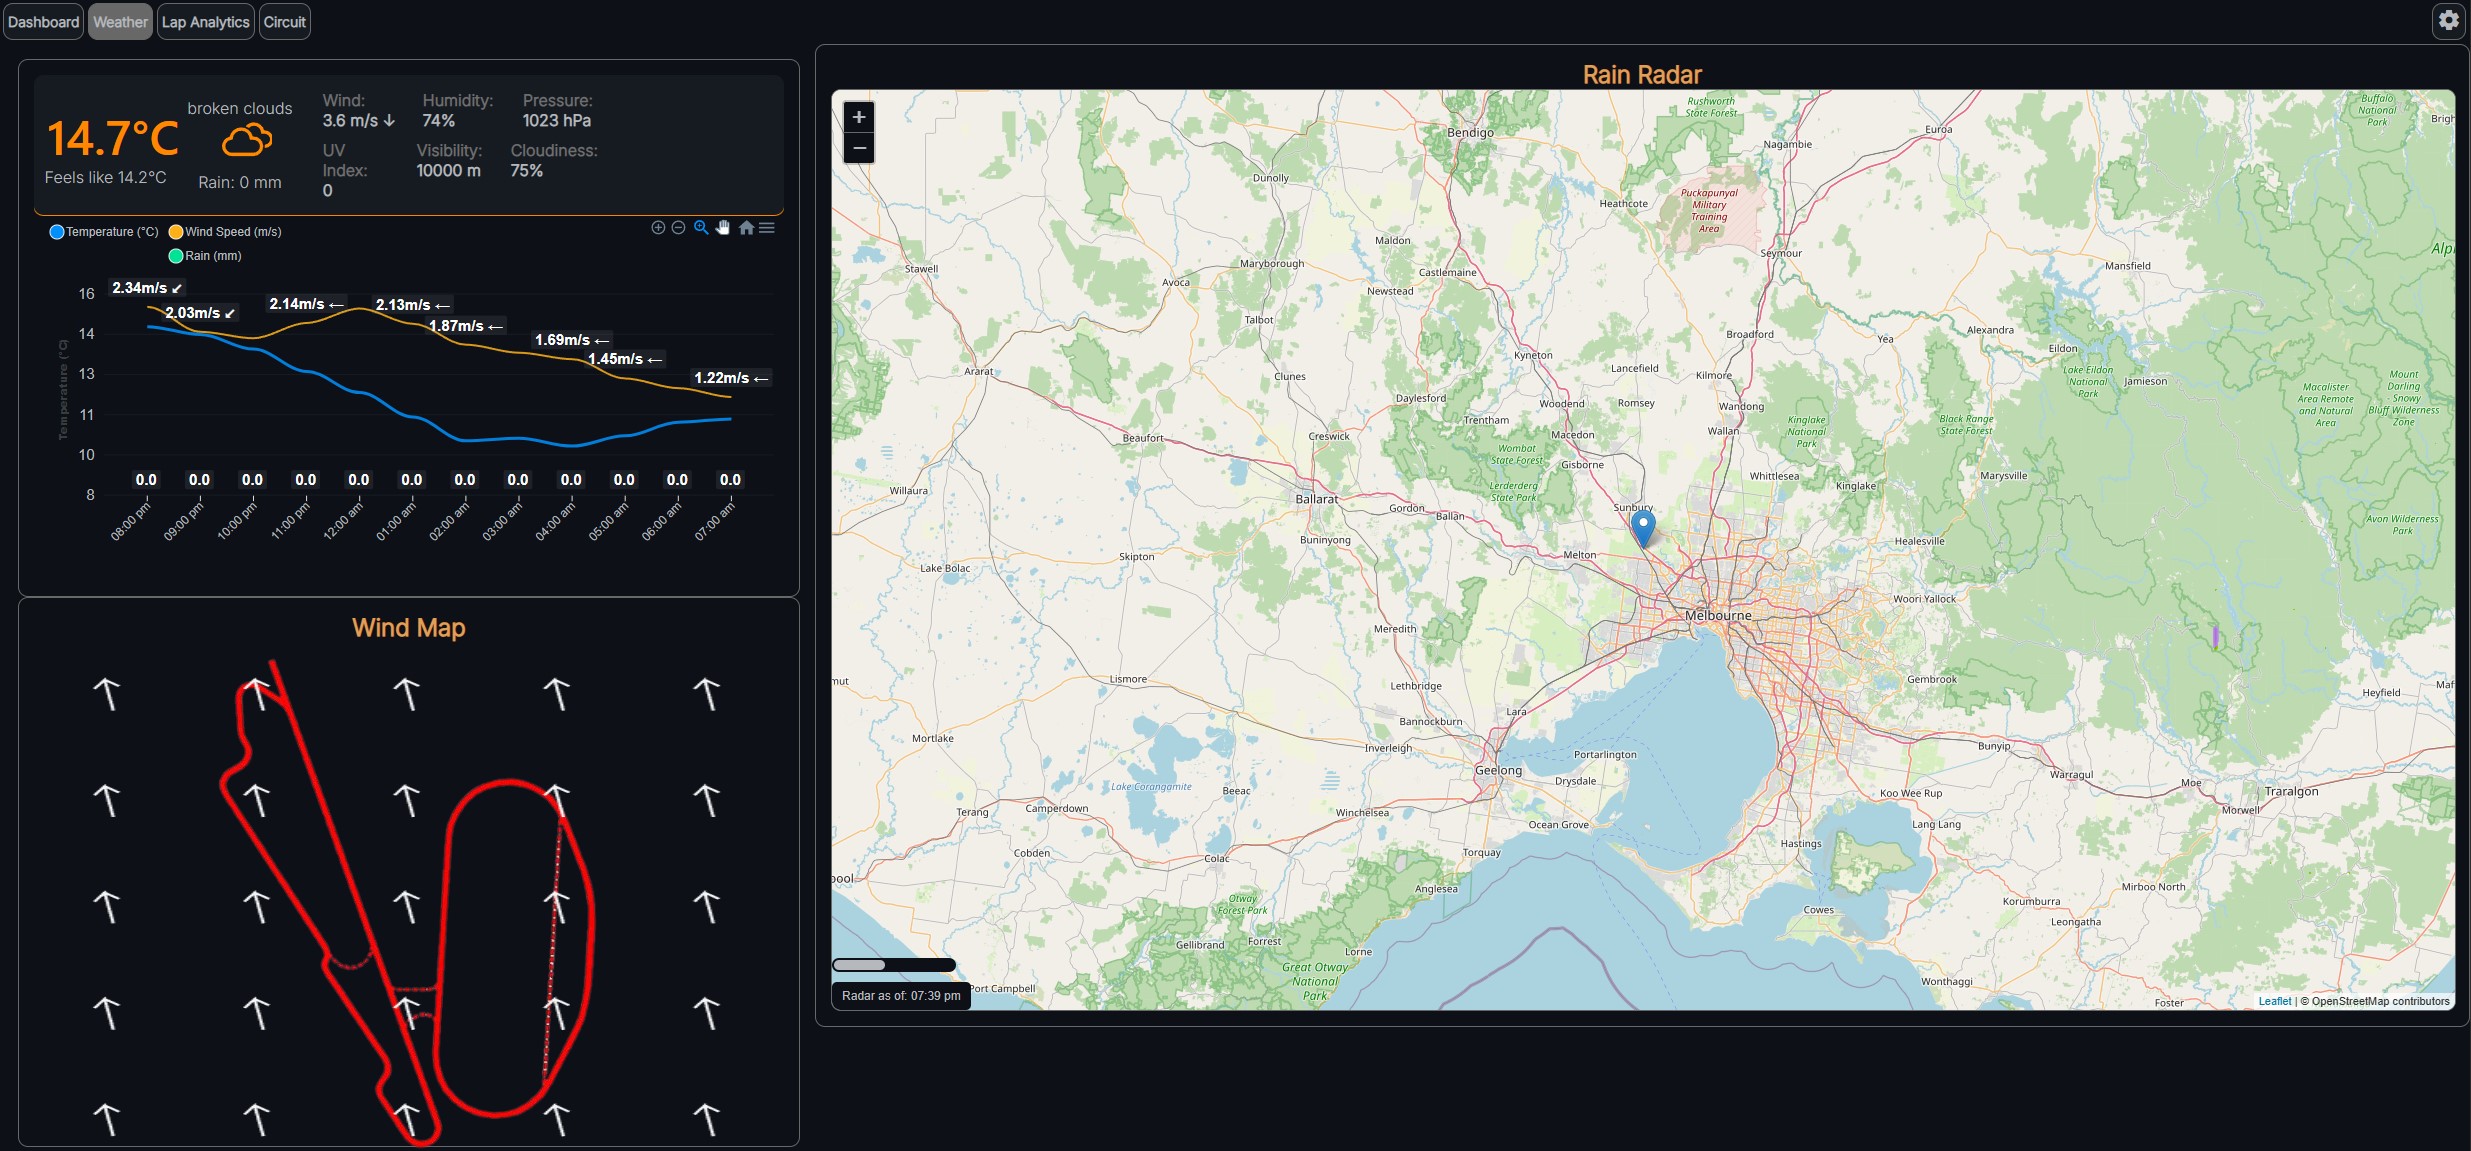The height and width of the screenshot is (1151, 2471).
Task: Click the Leaflet attribution link
Action: [x=2274, y=1001]
